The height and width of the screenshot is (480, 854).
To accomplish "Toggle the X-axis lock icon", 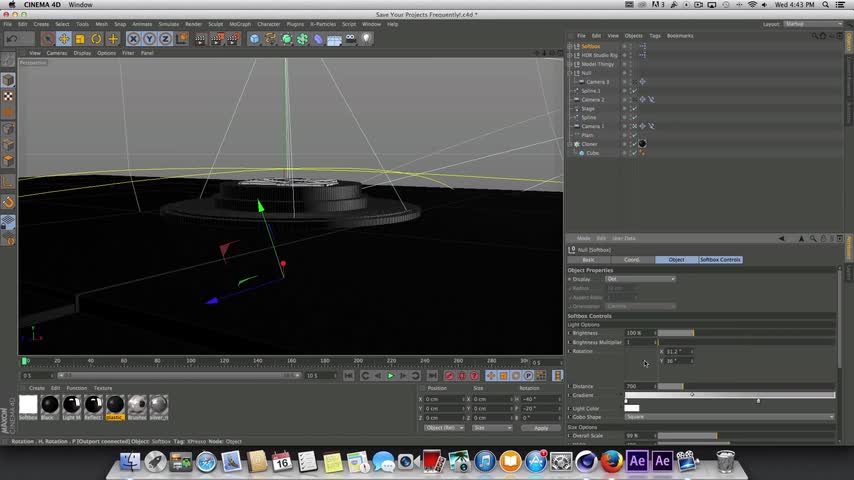I will tap(133, 39).
